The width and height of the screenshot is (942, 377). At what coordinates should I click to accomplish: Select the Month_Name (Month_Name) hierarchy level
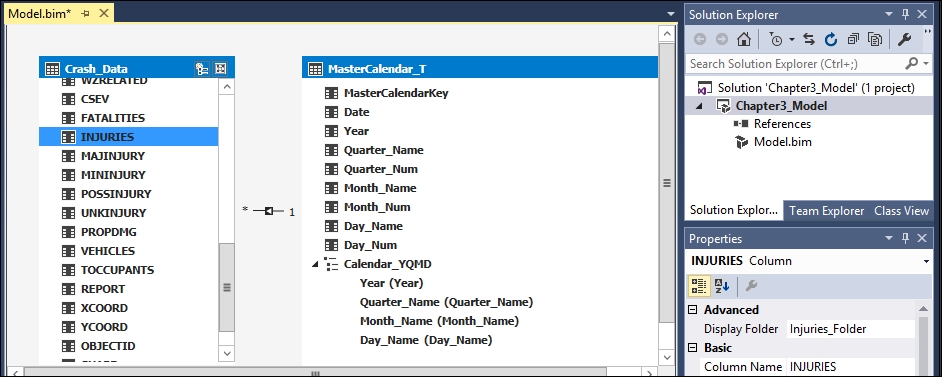coord(439,321)
